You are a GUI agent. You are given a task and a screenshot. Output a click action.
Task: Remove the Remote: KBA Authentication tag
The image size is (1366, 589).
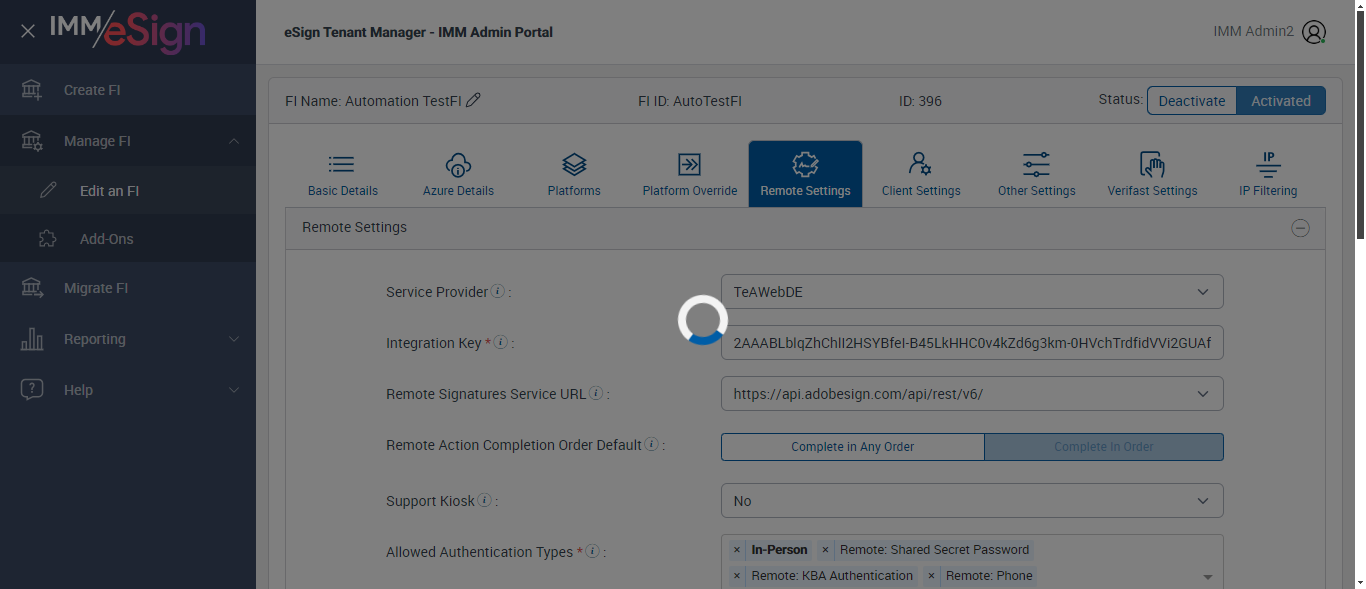(737, 576)
